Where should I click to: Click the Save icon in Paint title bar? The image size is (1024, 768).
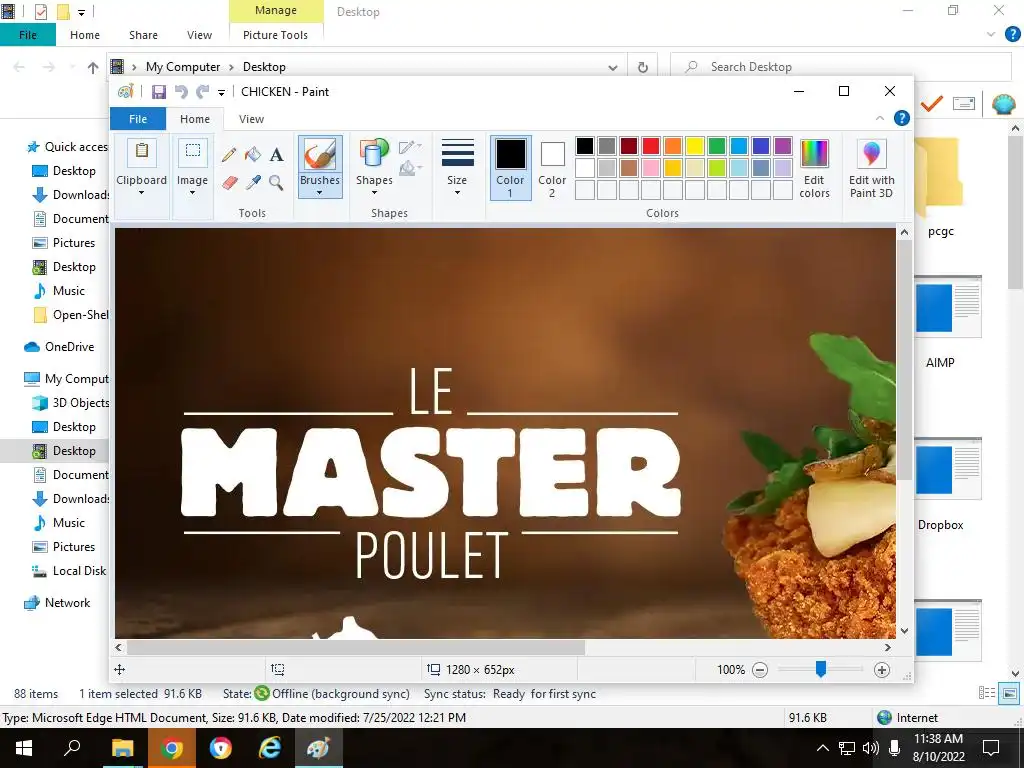159,92
